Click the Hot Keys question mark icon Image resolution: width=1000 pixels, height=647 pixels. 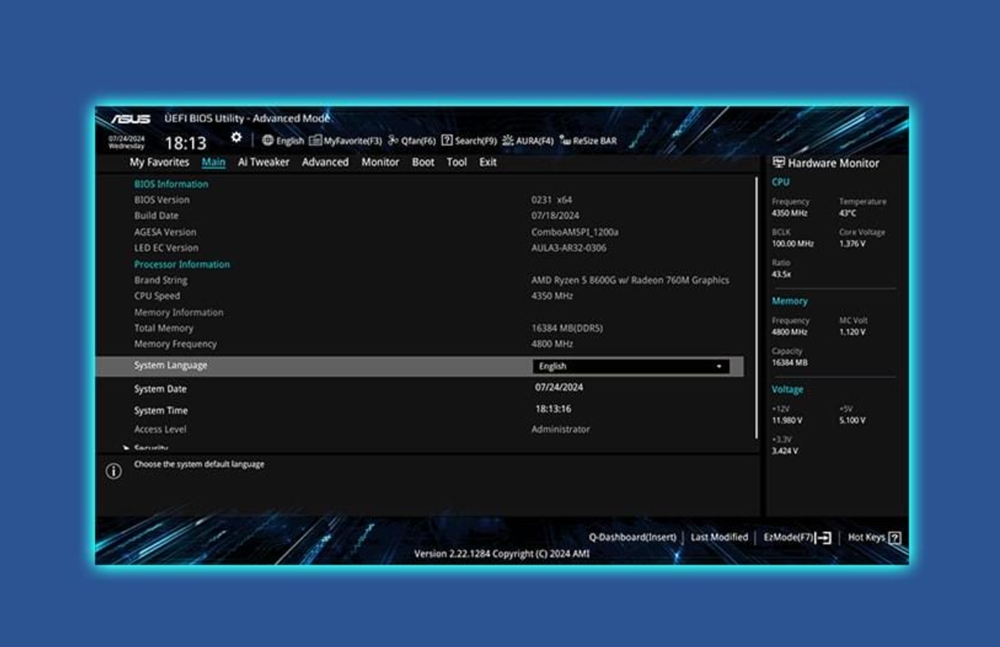tap(895, 538)
